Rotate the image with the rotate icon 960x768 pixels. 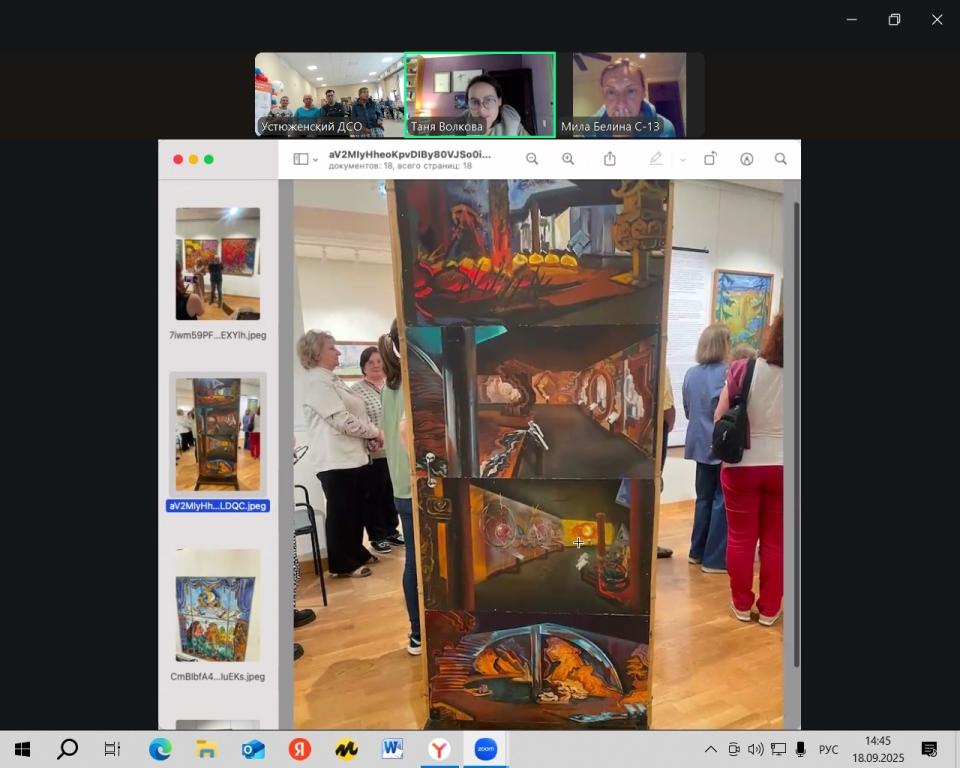coord(710,159)
